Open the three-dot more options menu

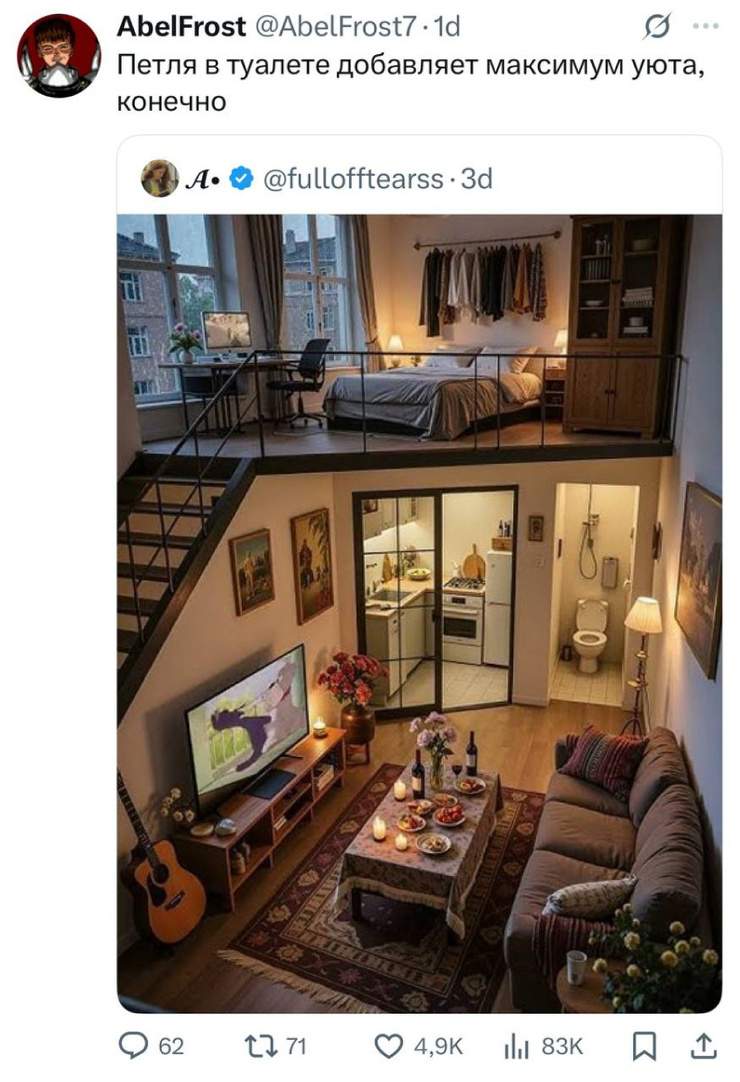(x=705, y=26)
